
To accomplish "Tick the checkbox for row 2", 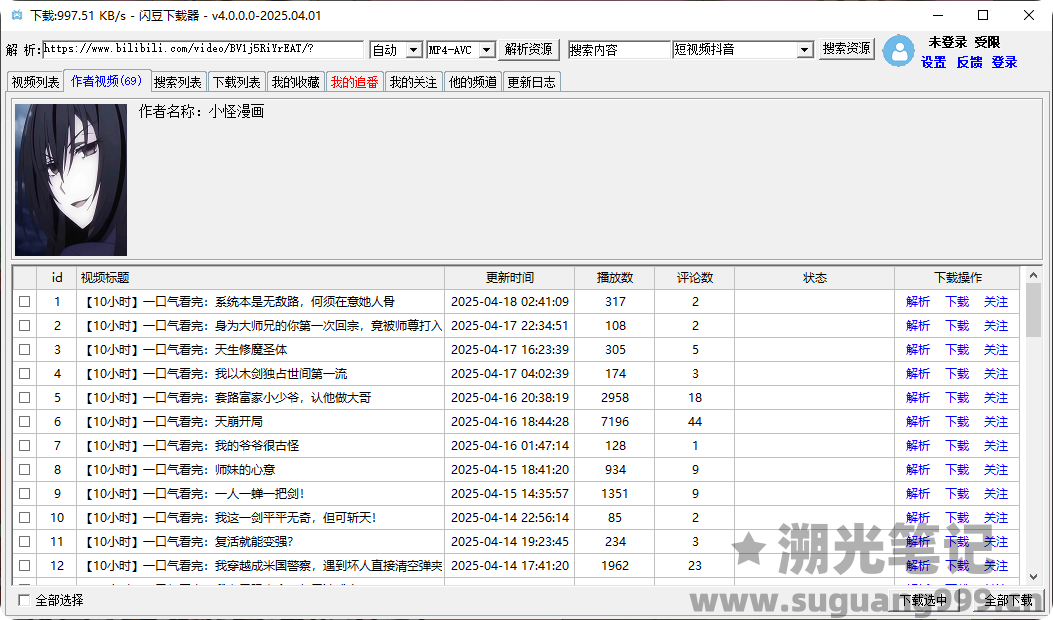I will (x=25, y=326).
